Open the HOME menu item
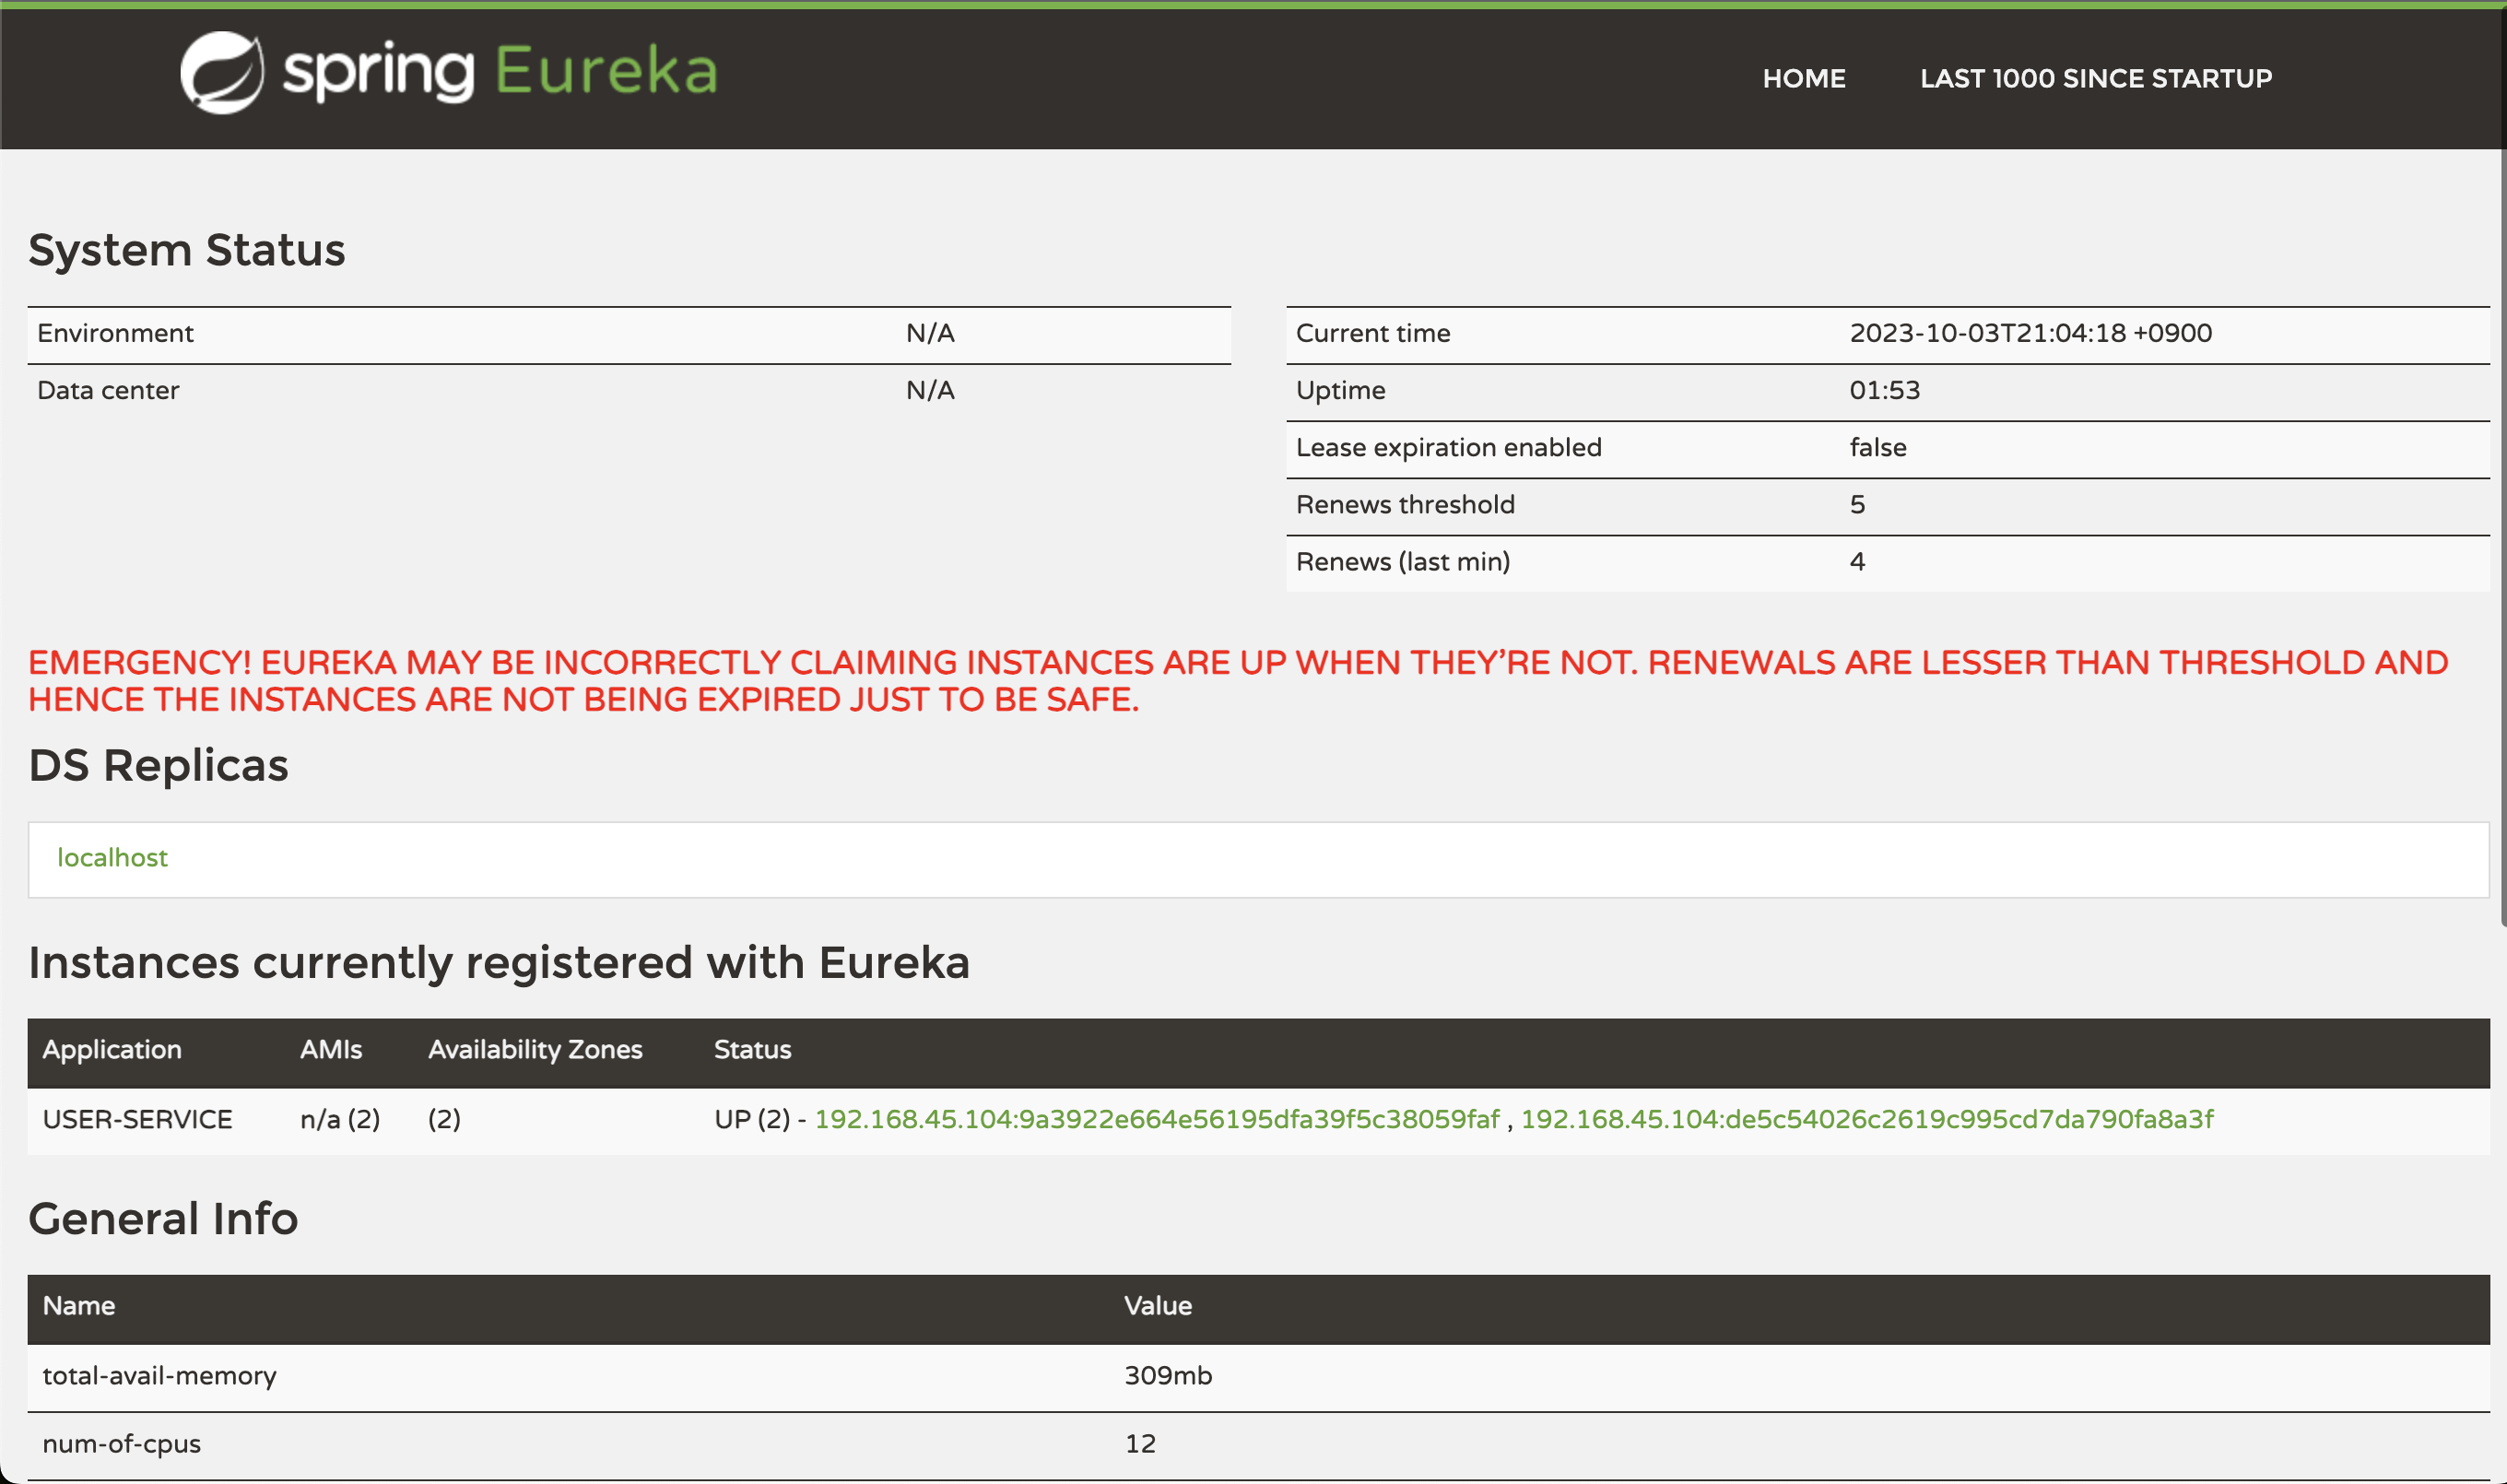The height and width of the screenshot is (1484, 2507). coord(1803,78)
